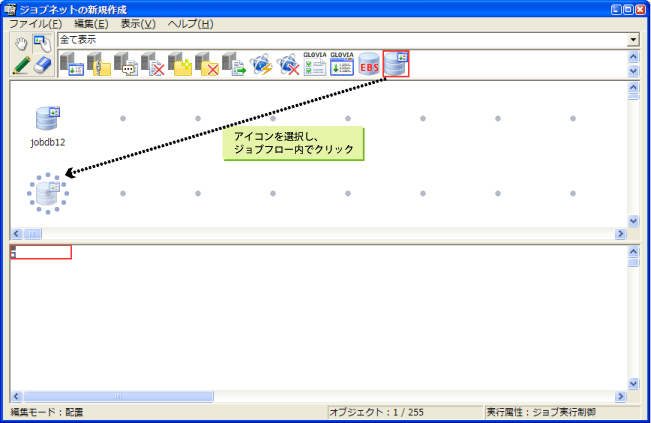Open the 編集(E) menu
This screenshot has height=423, width=651.
pos(91,24)
